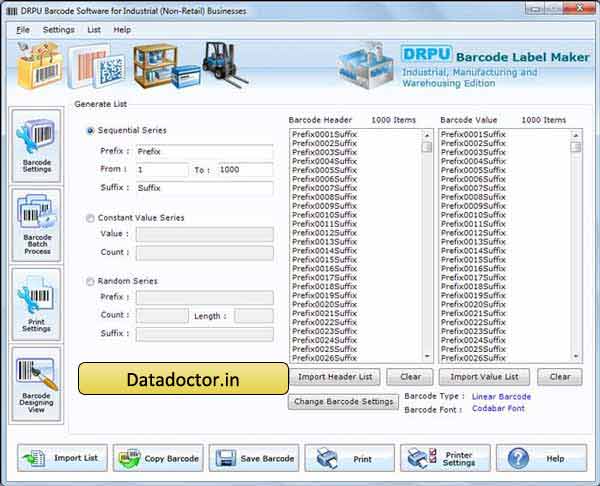Screen dimensions: 600x486
Task: Click Clear button for value list
Action: [559, 377]
